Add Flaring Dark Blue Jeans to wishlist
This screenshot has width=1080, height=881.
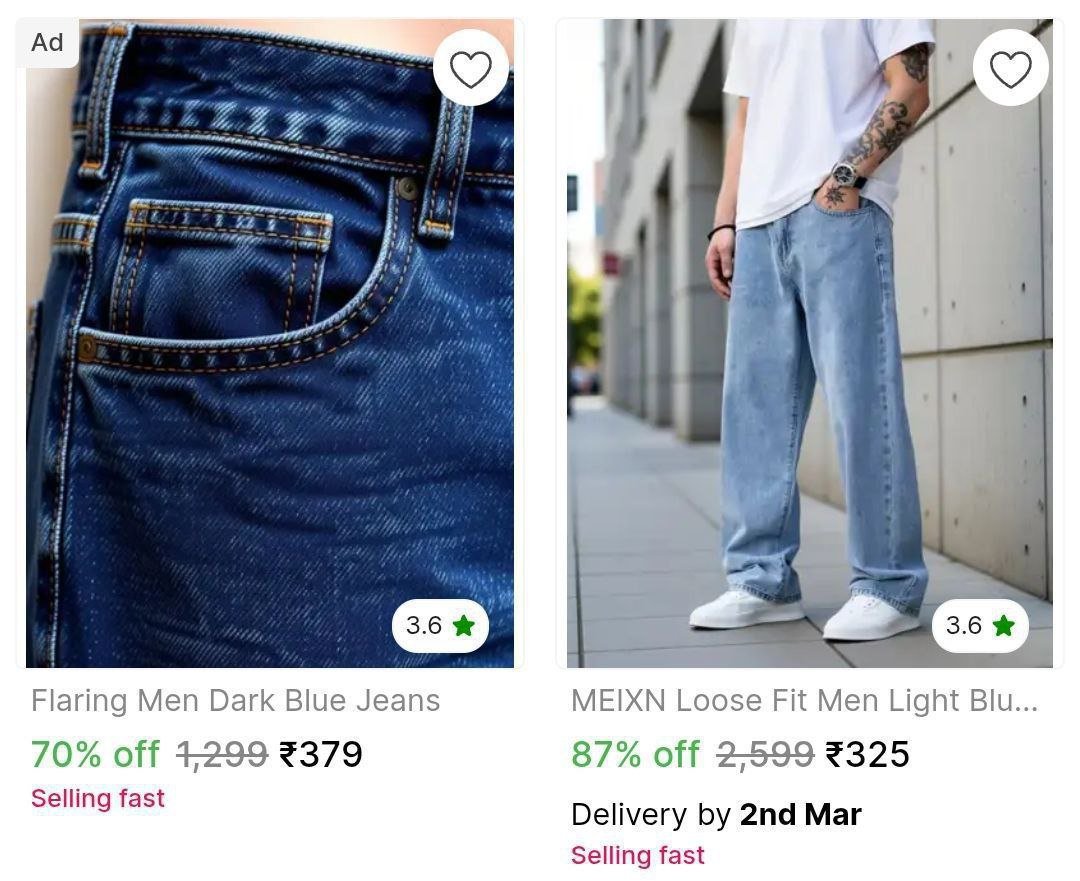(x=471, y=68)
